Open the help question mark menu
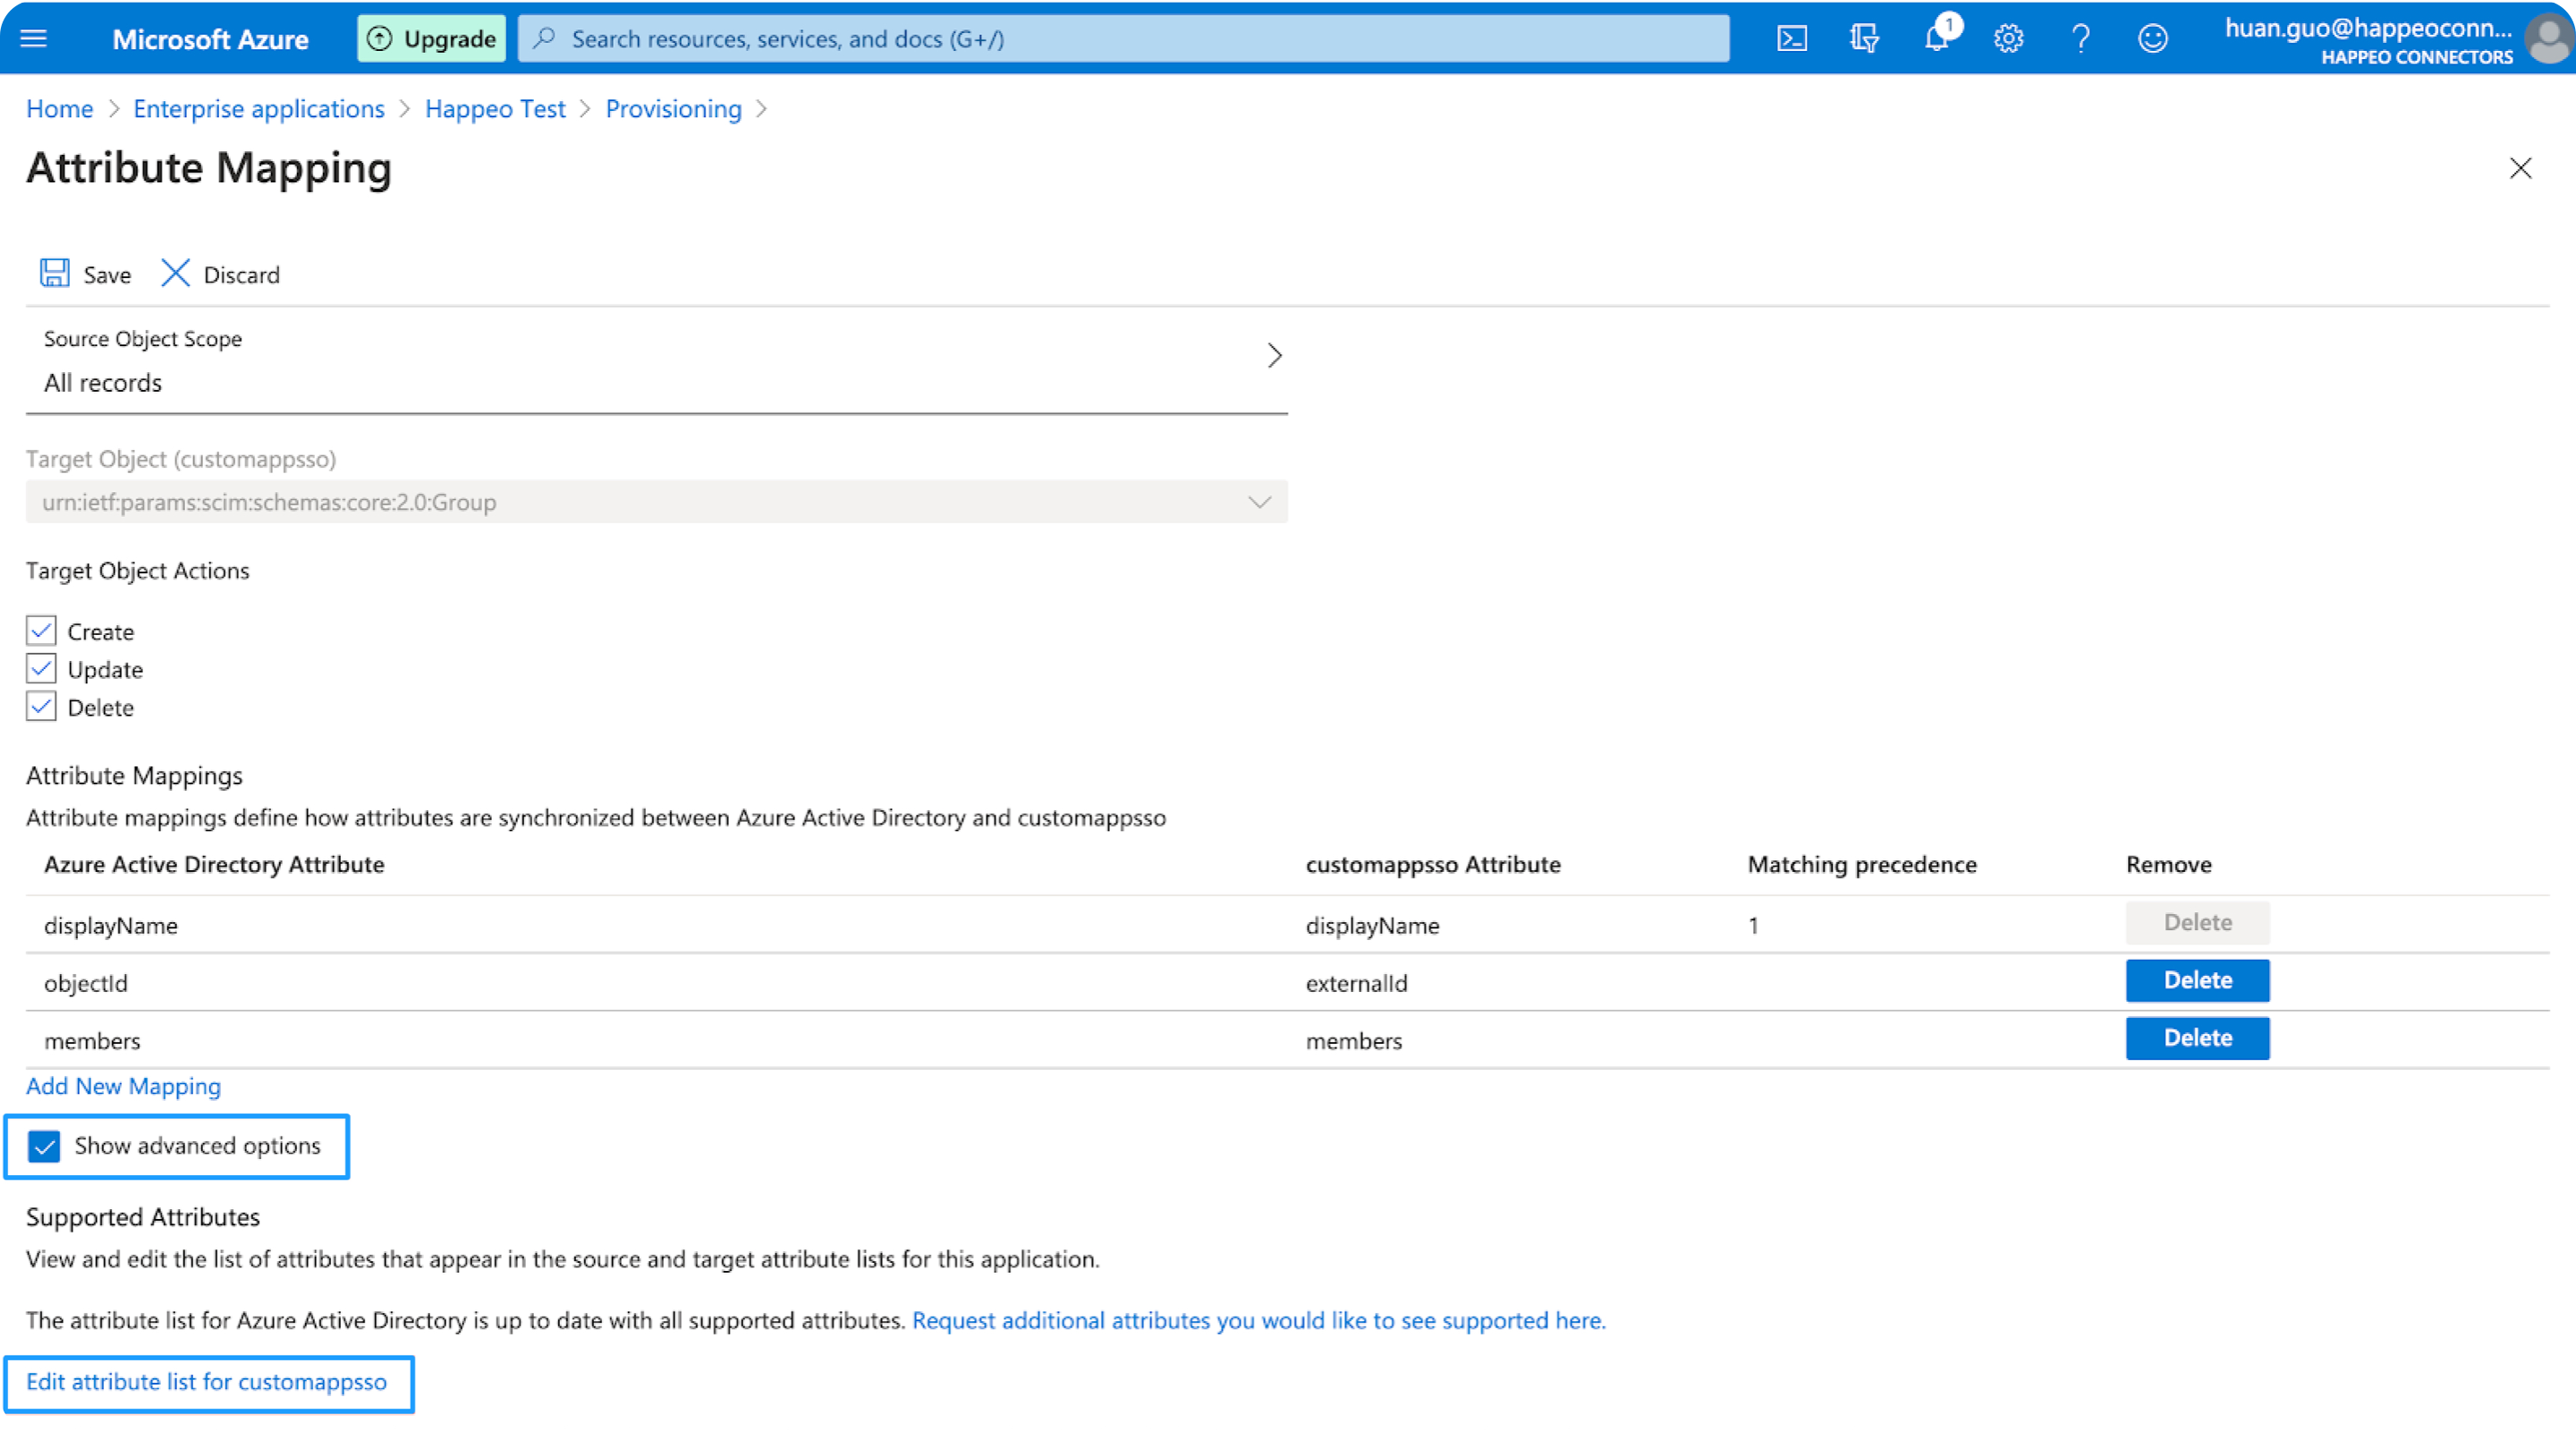 (2081, 38)
